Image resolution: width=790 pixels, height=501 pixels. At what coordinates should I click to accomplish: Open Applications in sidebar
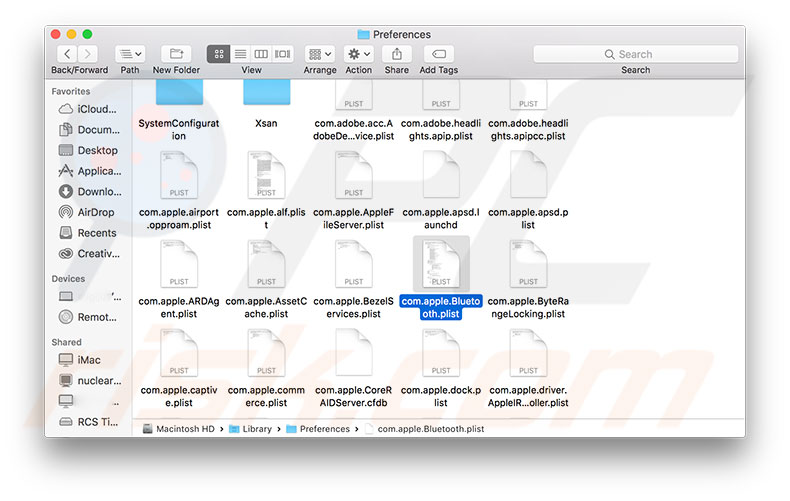88,171
